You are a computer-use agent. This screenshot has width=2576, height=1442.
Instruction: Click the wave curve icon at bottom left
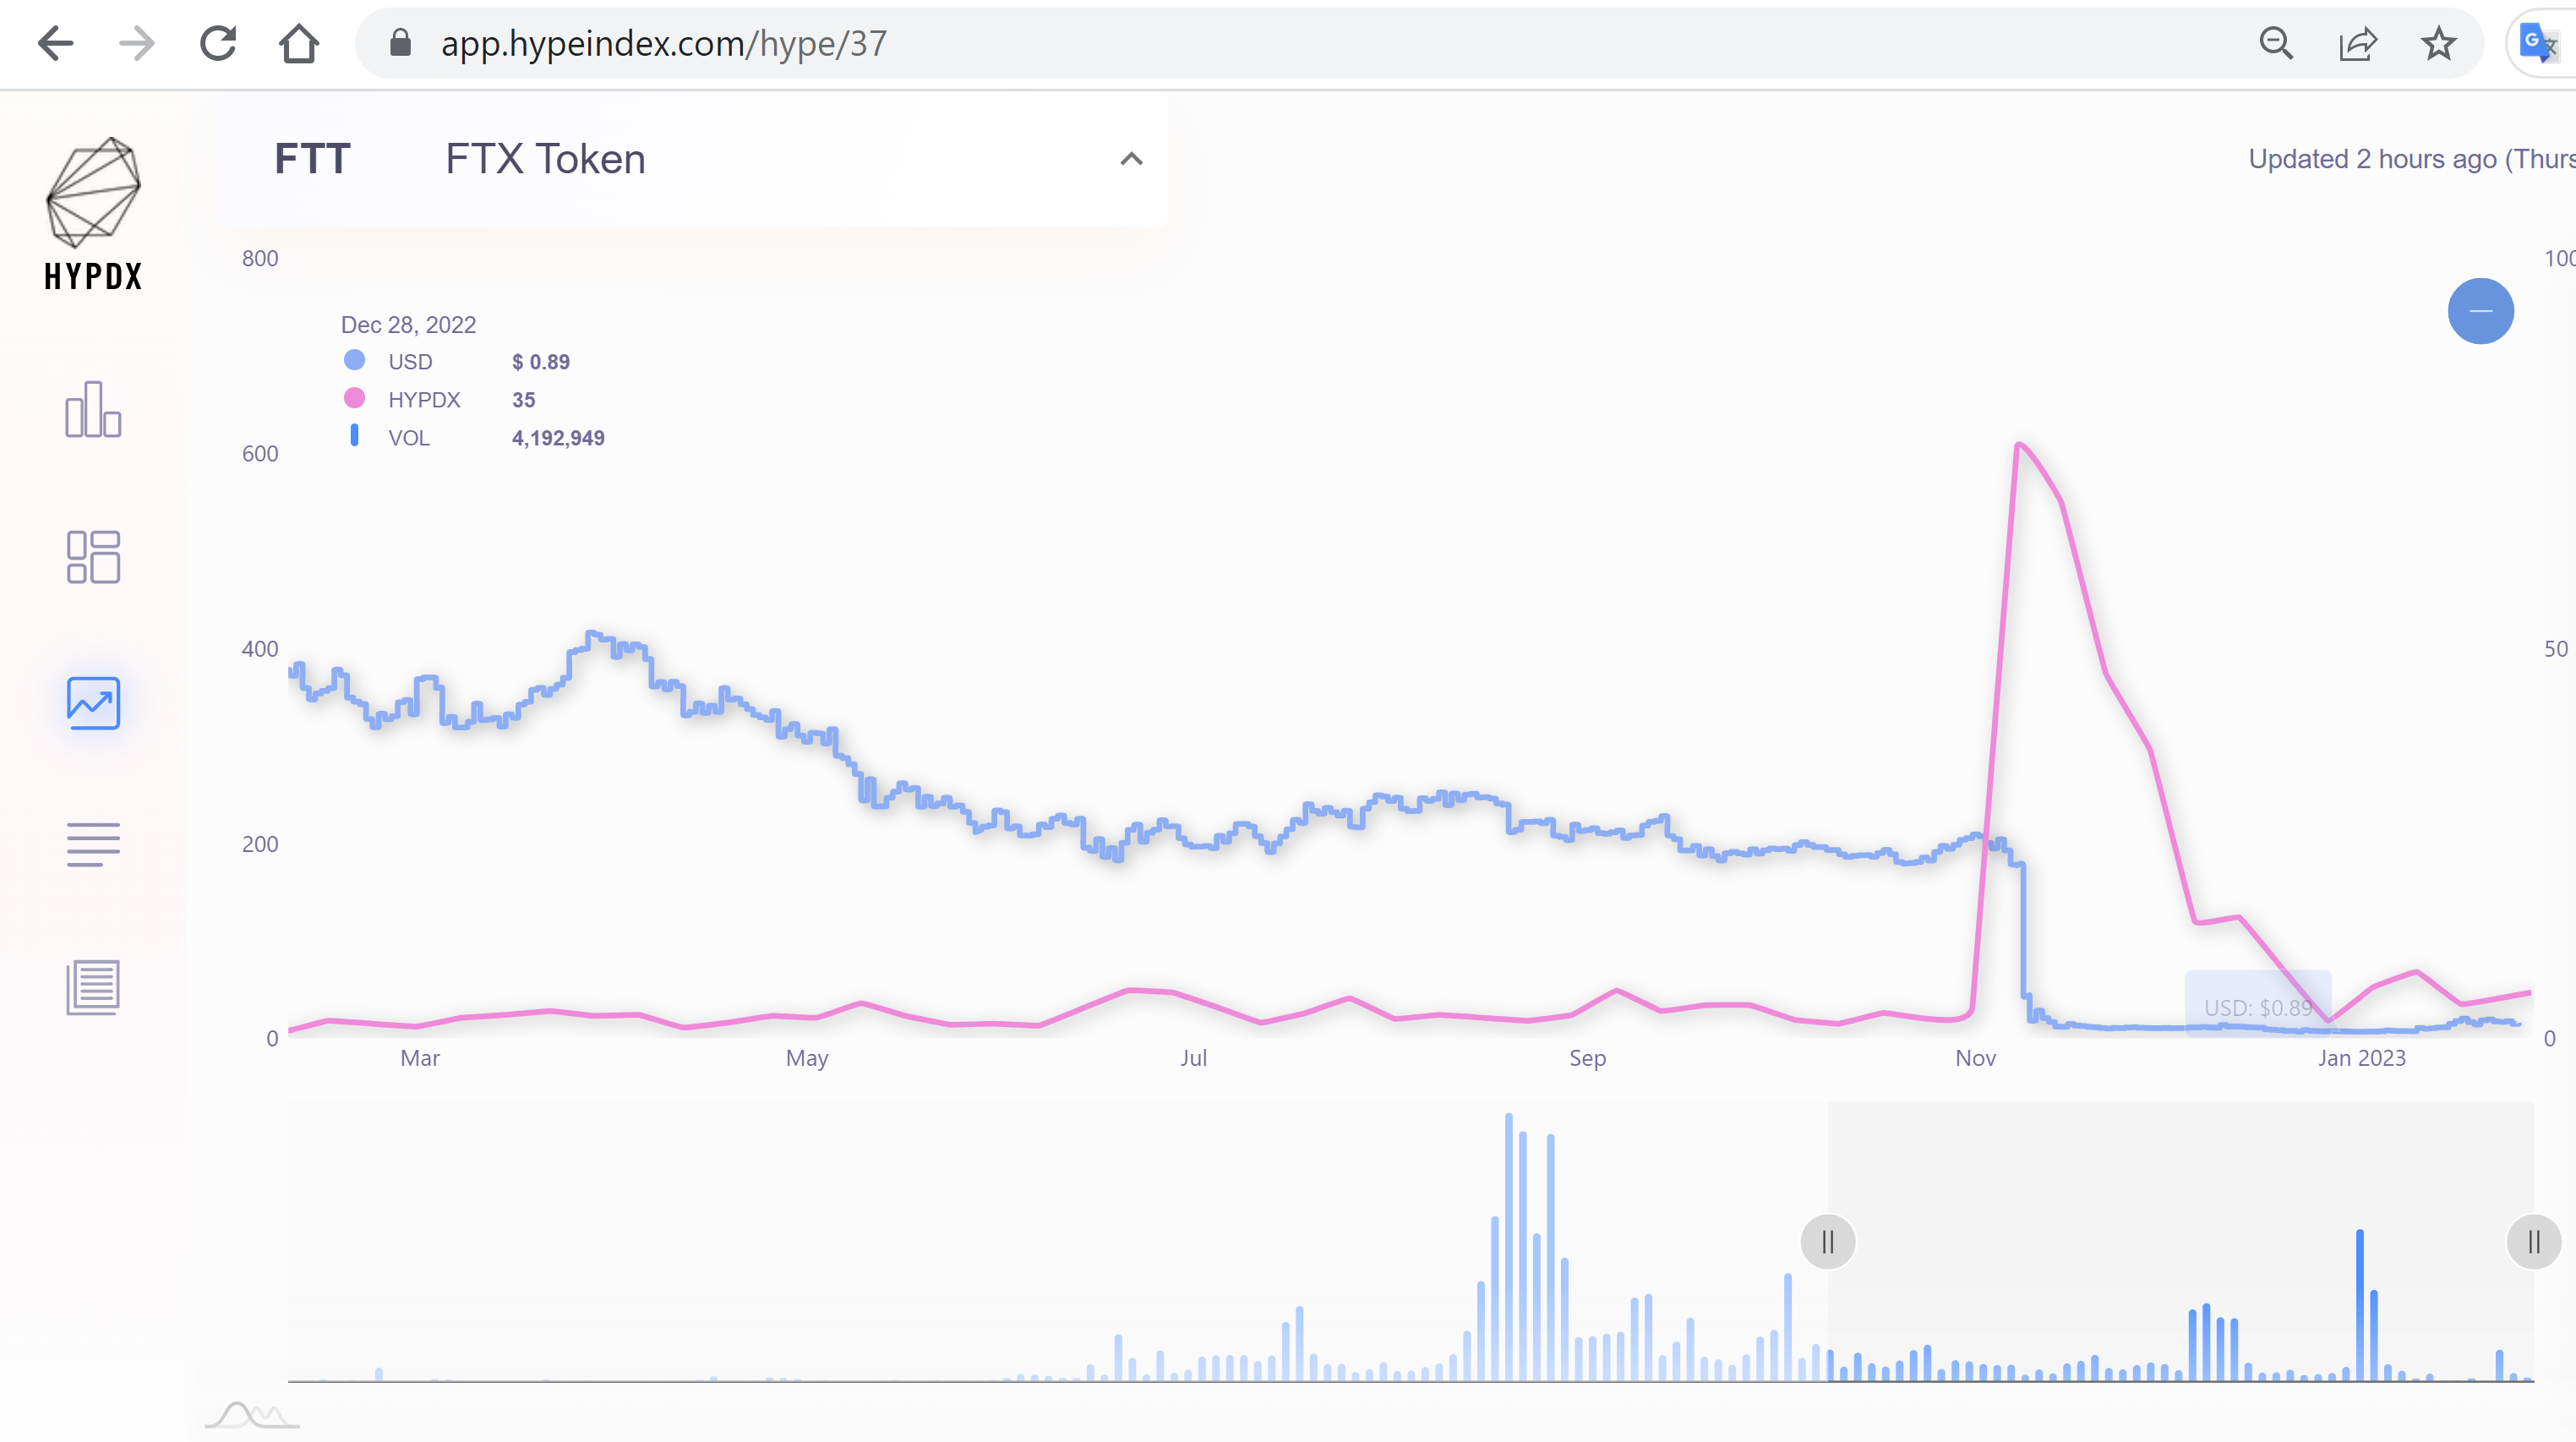[x=251, y=1414]
